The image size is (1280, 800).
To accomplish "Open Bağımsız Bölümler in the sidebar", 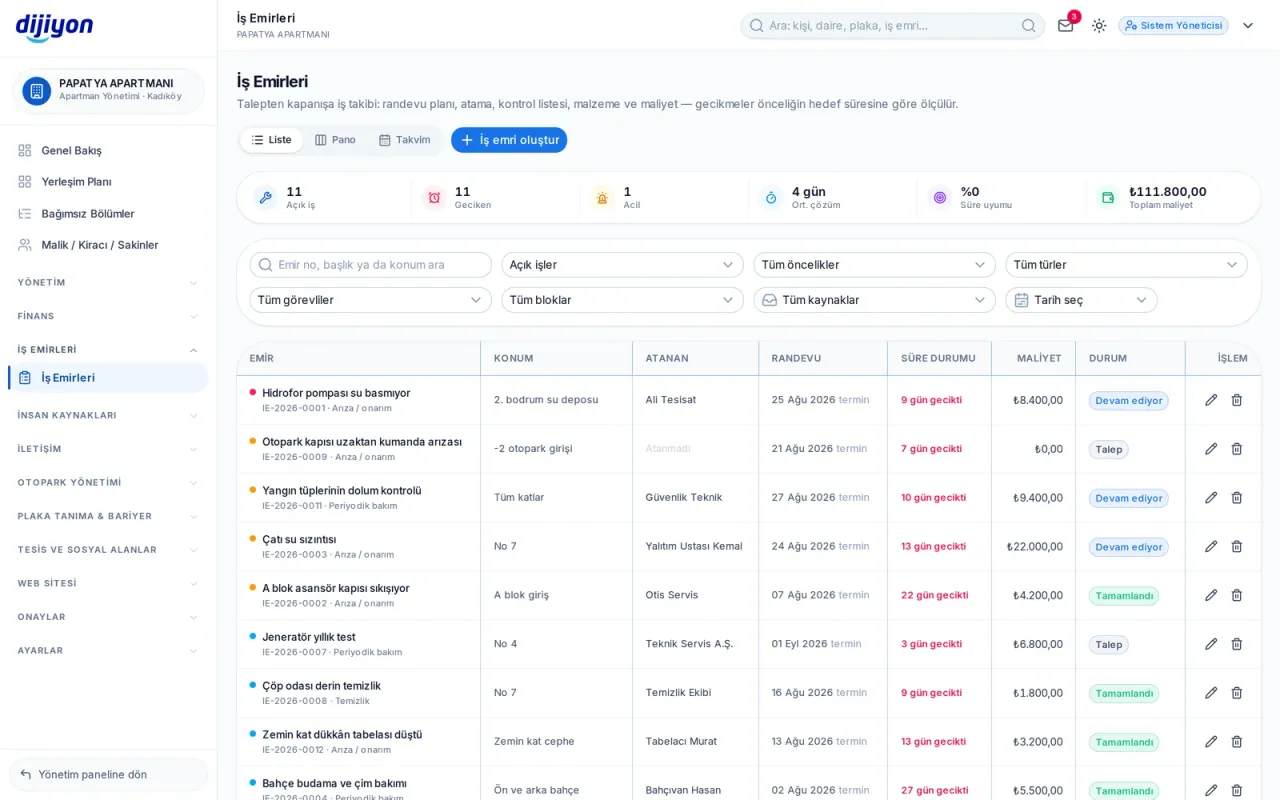I will (x=108, y=213).
